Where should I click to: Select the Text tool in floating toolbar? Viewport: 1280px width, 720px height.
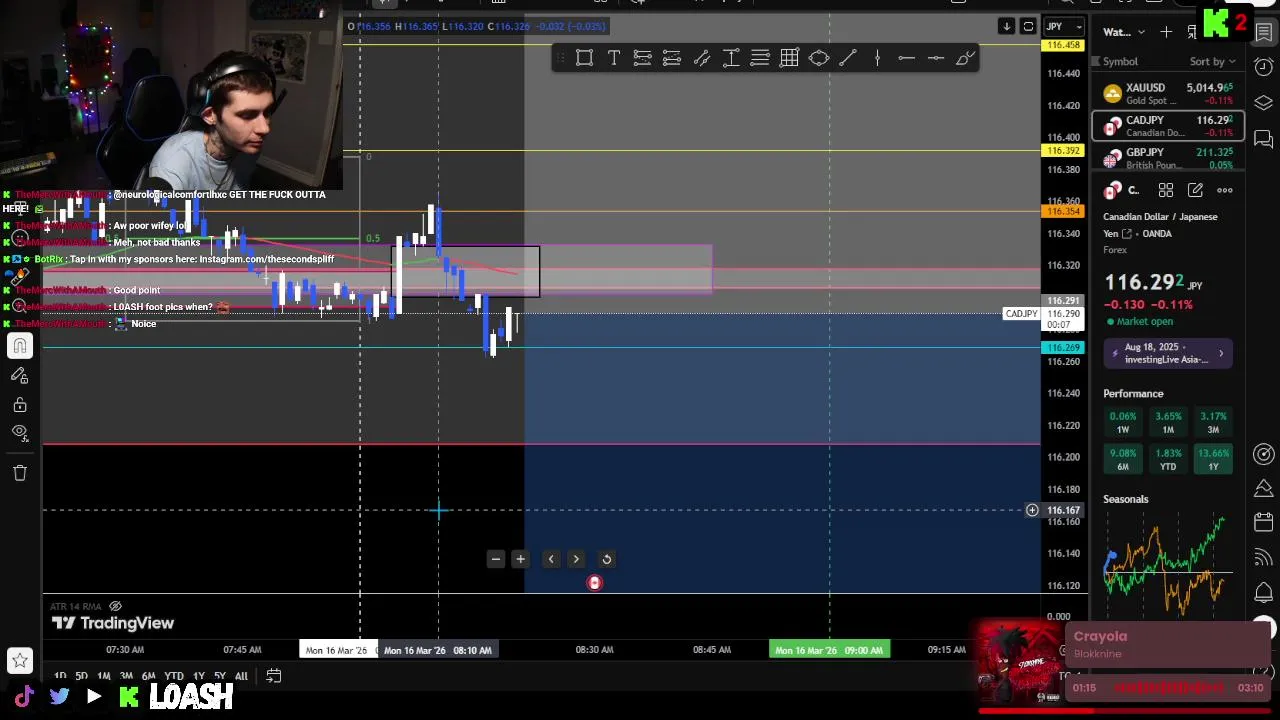(x=613, y=58)
